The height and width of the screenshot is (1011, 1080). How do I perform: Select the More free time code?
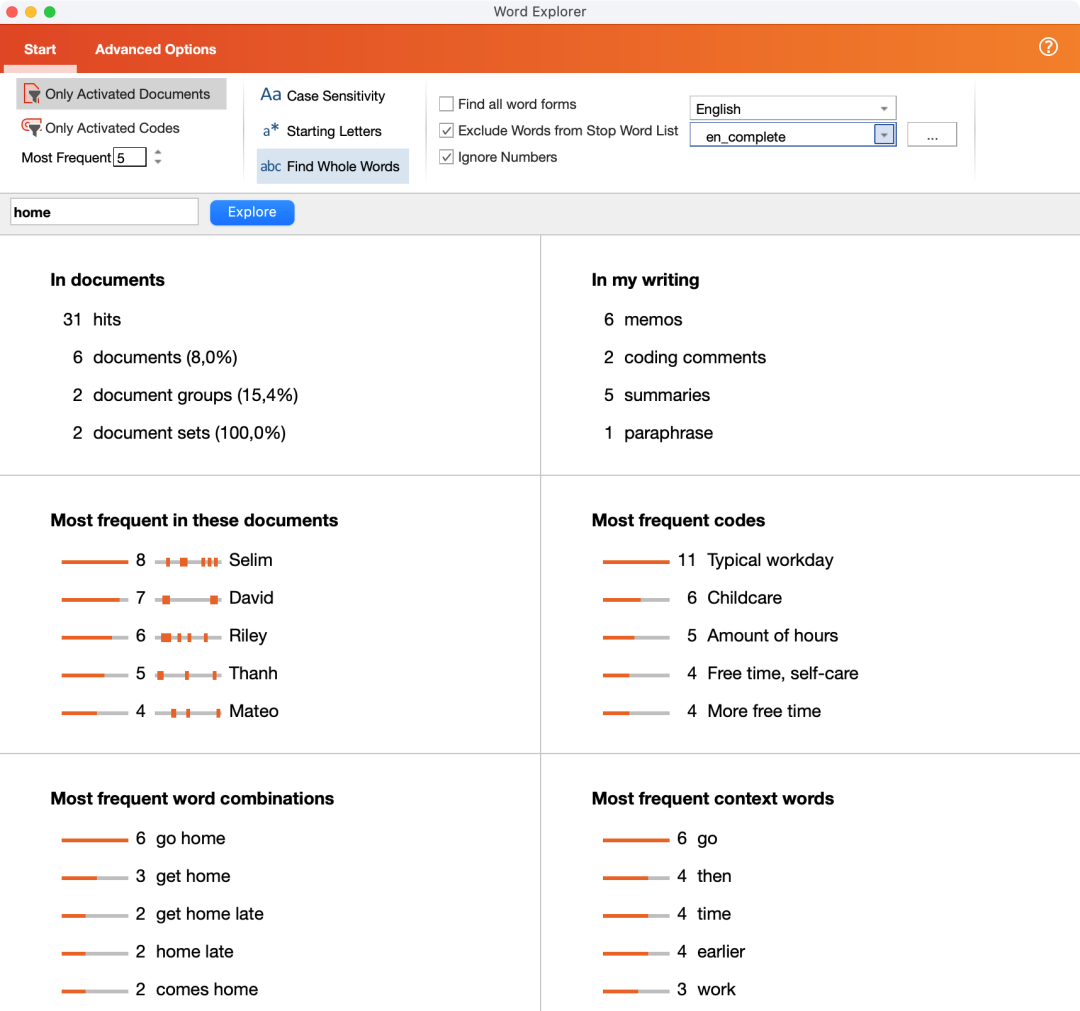764,711
